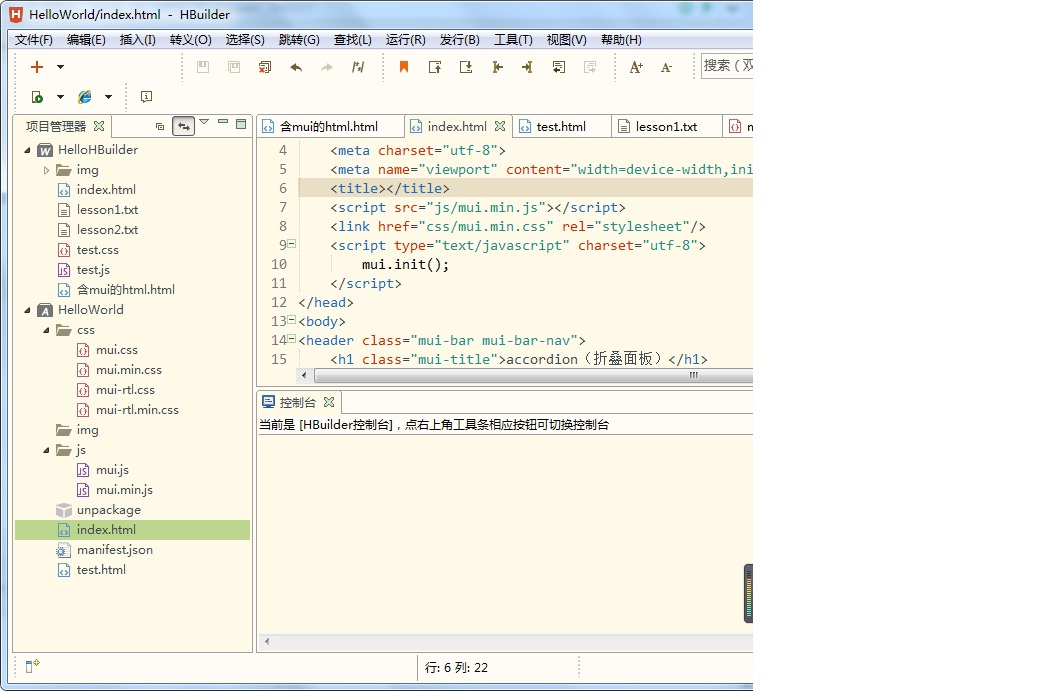This screenshot has height=691, width=1053.
Task: Decrease font size with A- icon
Action: 666,67
